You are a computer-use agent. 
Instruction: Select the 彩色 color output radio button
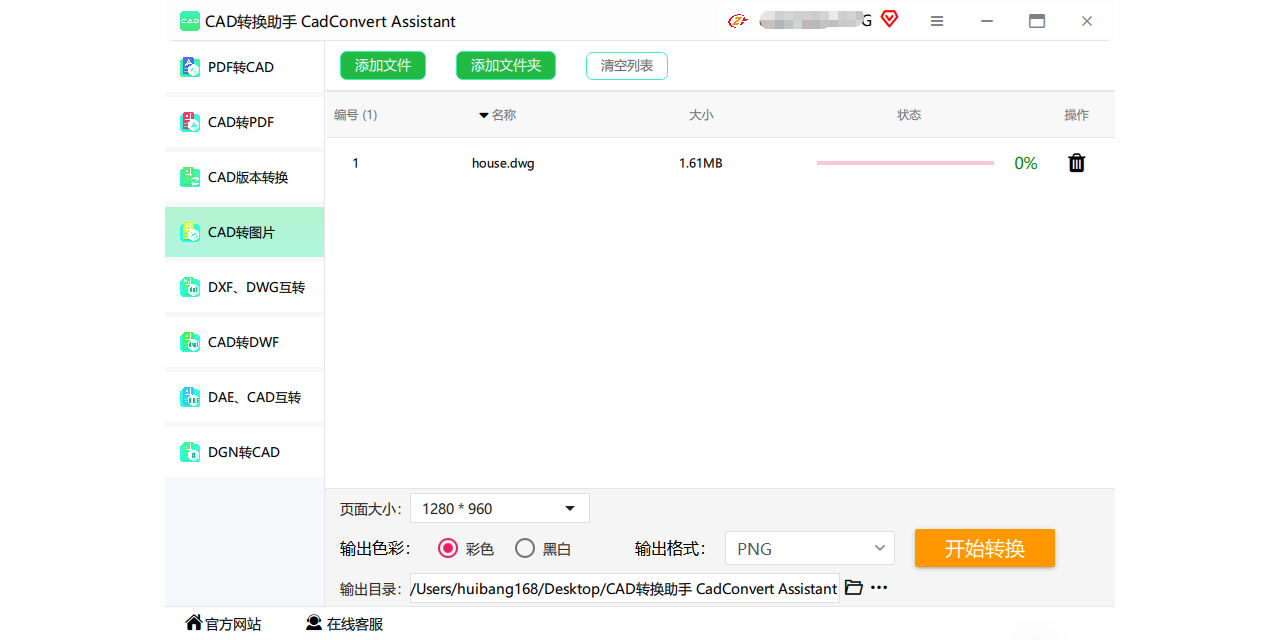pos(448,548)
